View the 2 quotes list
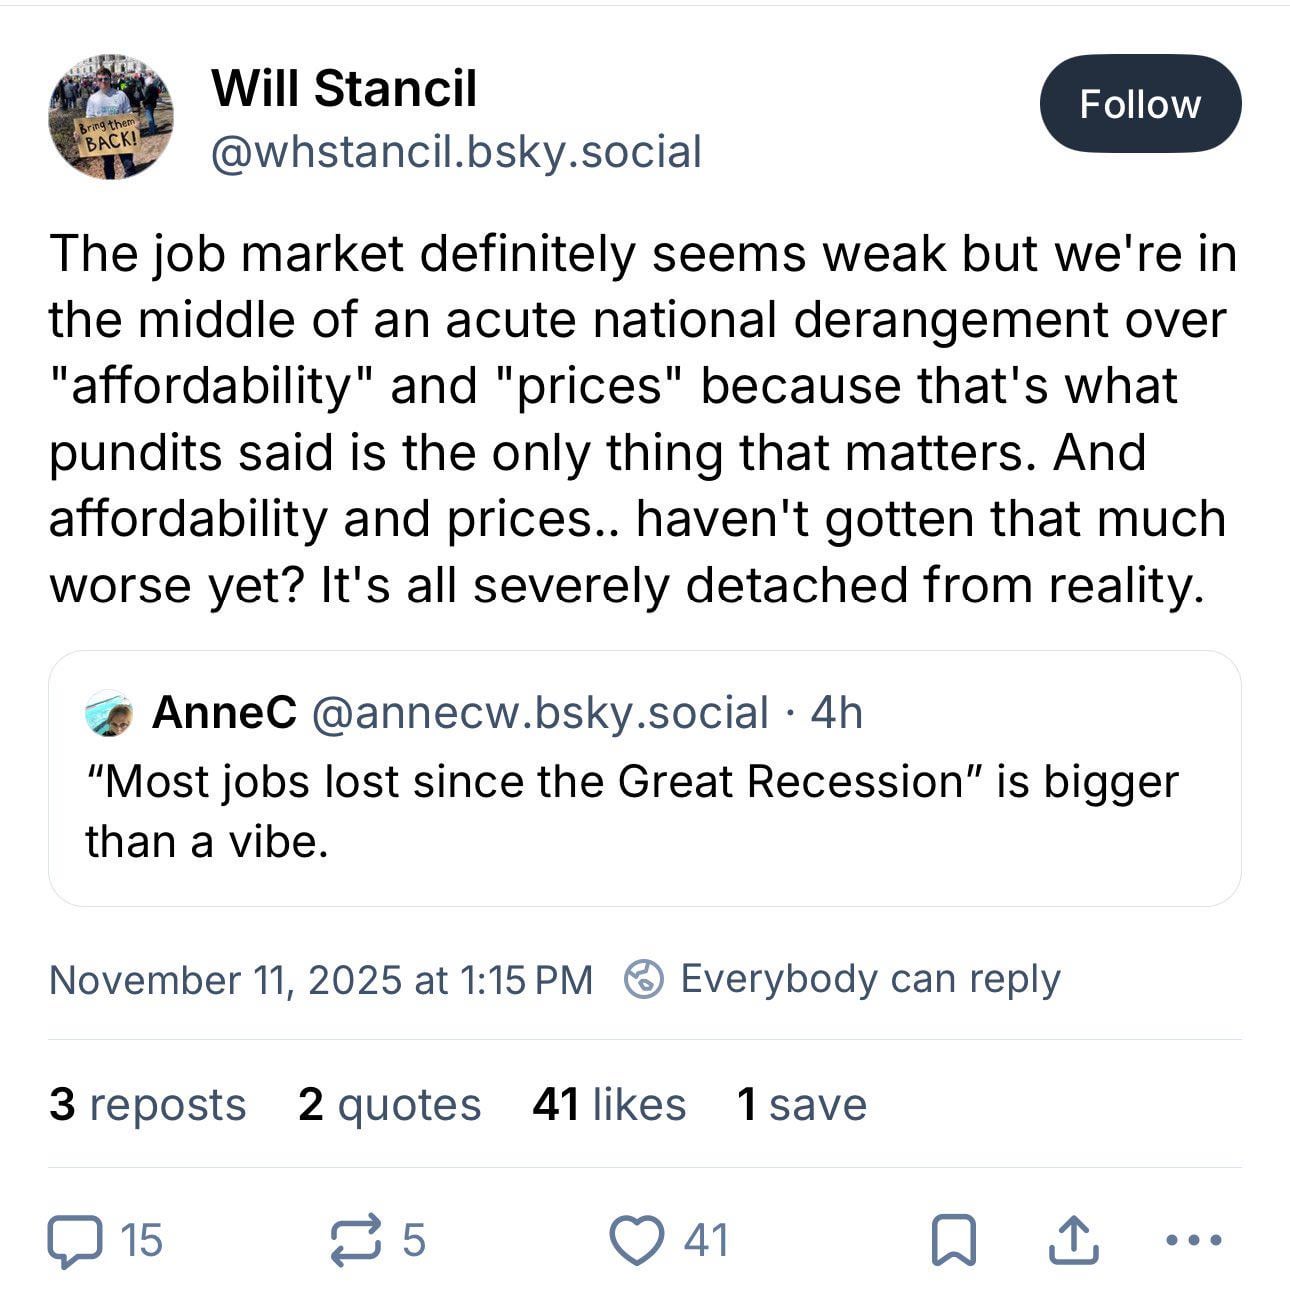Image resolution: width=1290 pixels, height=1292 pixels. pyautogui.click(x=389, y=1105)
